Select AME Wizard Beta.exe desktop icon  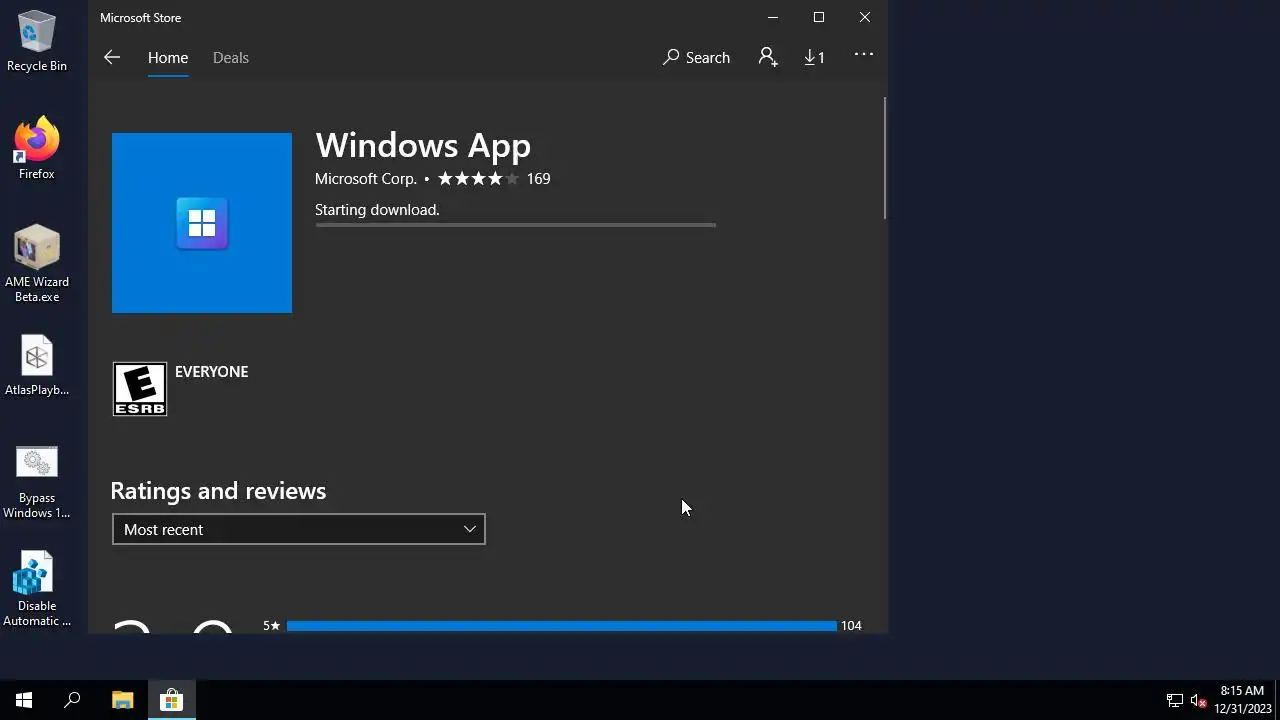[x=37, y=264]
